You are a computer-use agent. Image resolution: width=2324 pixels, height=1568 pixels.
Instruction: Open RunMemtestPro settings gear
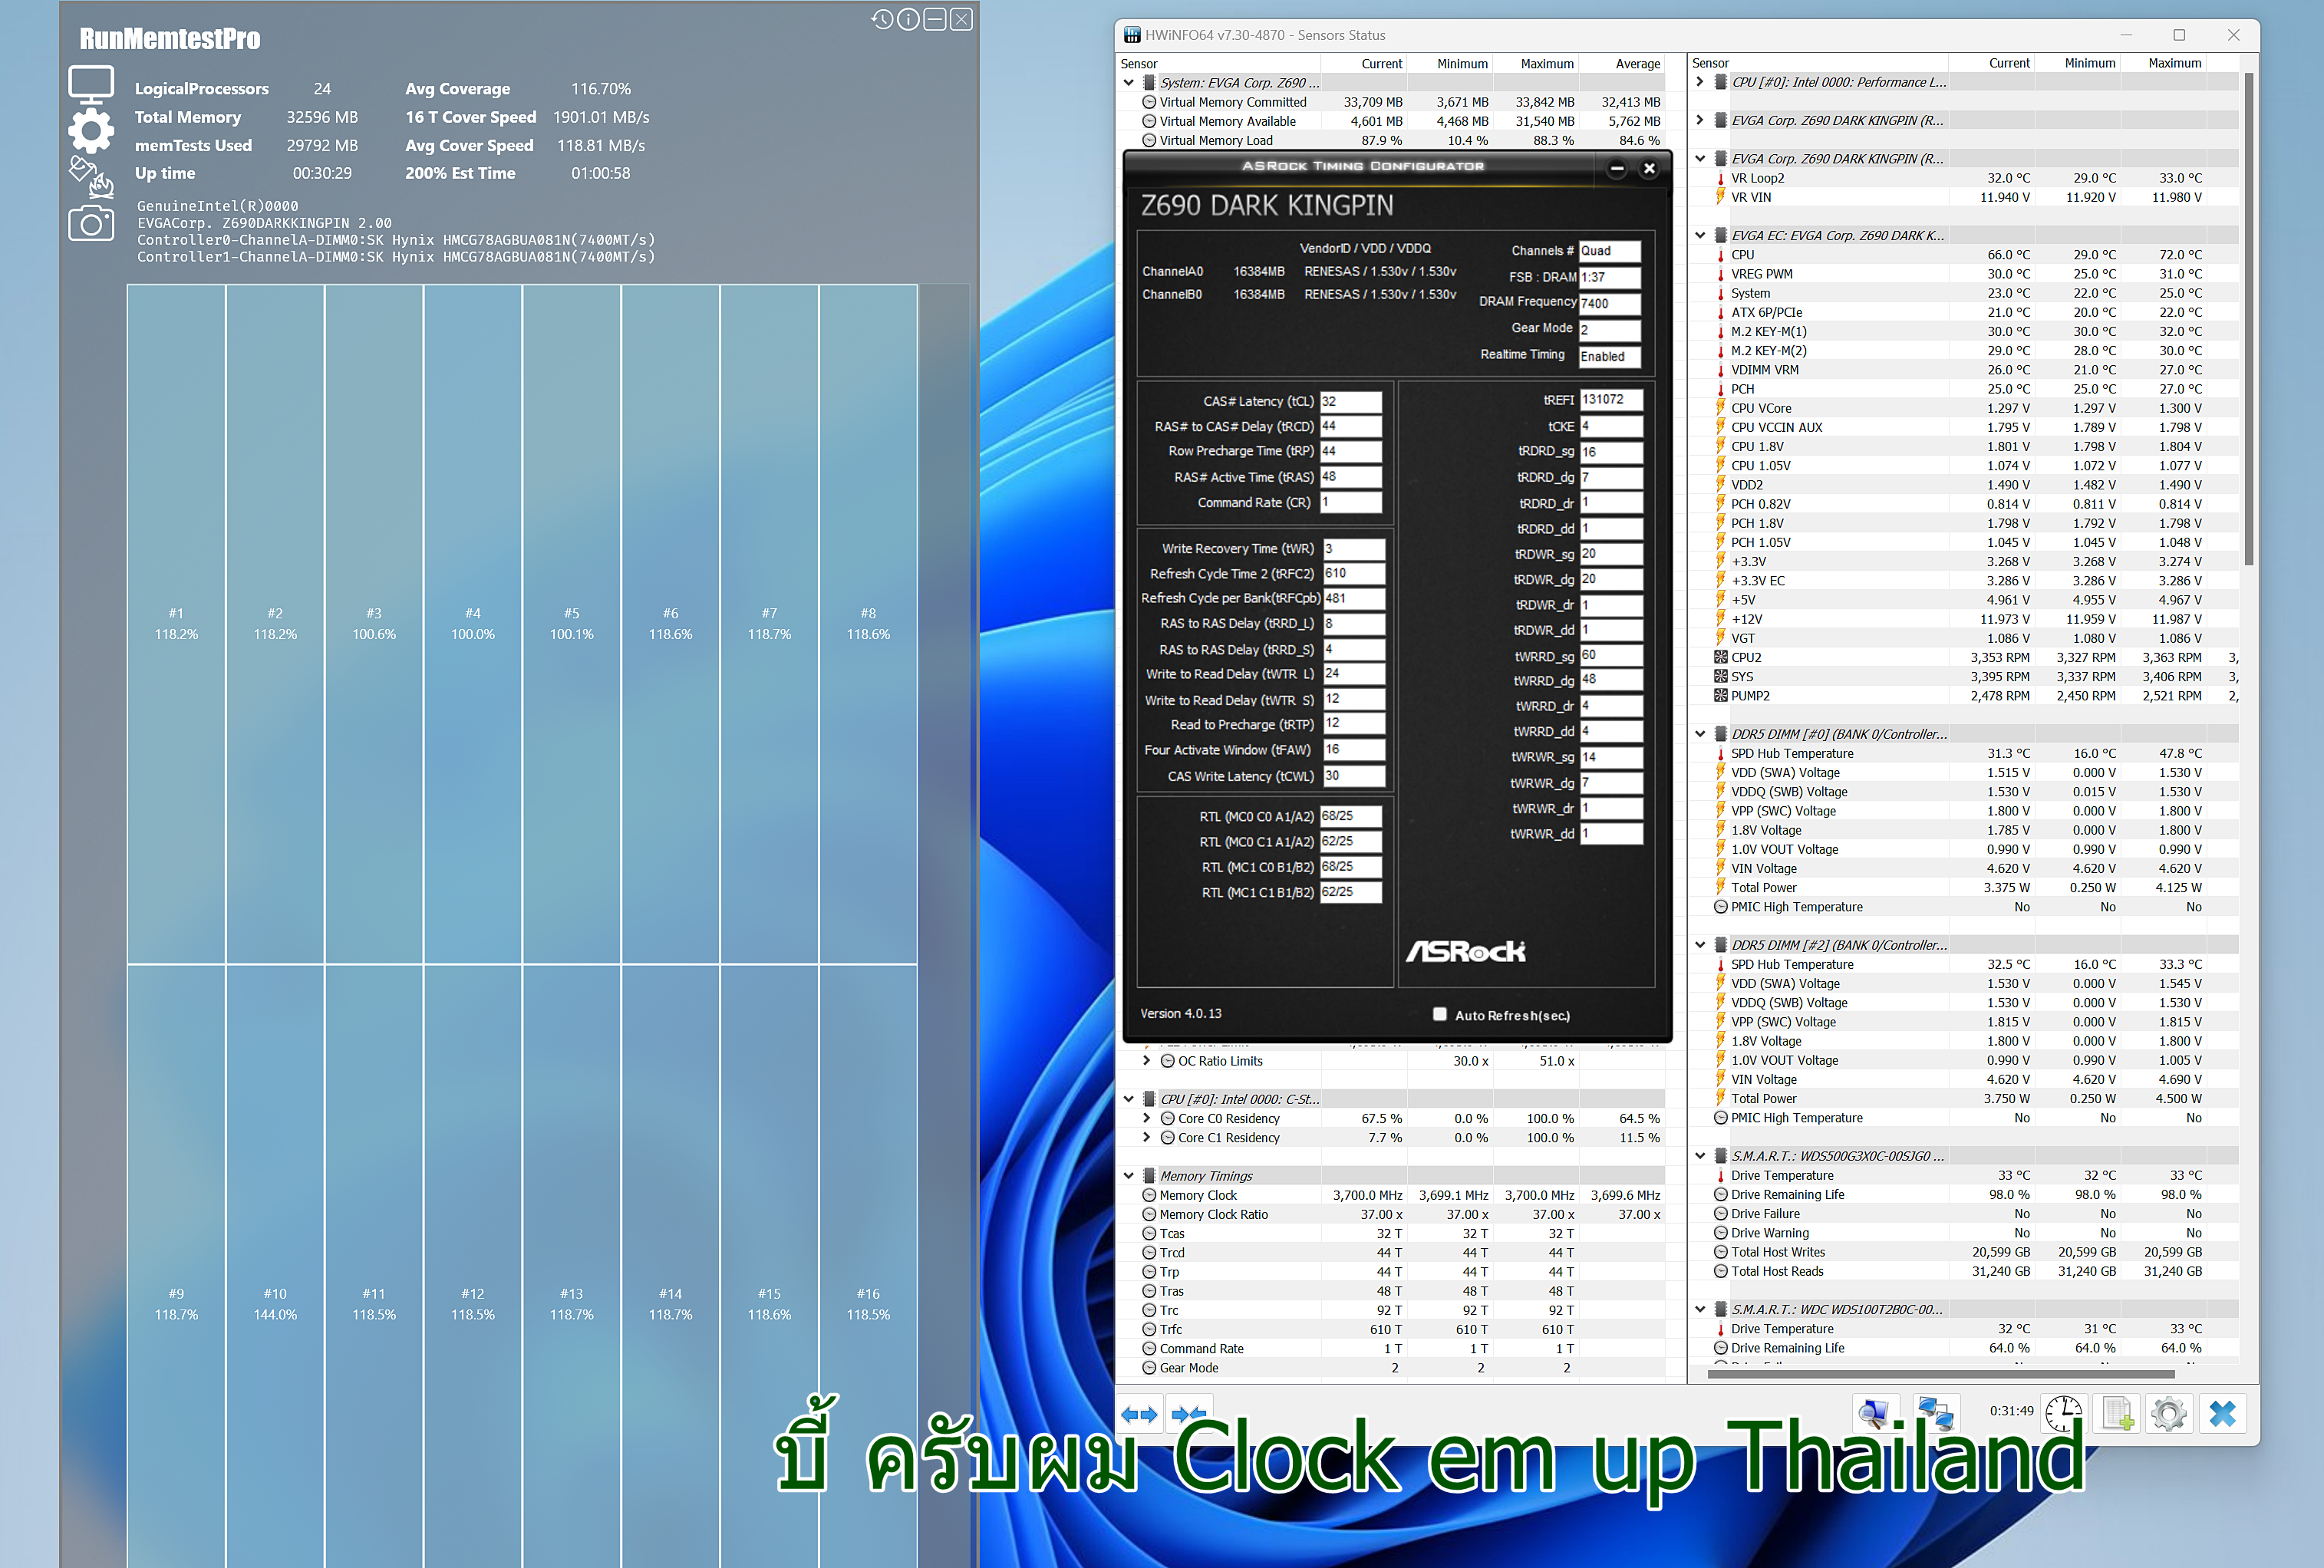click(x=90, y=130)
